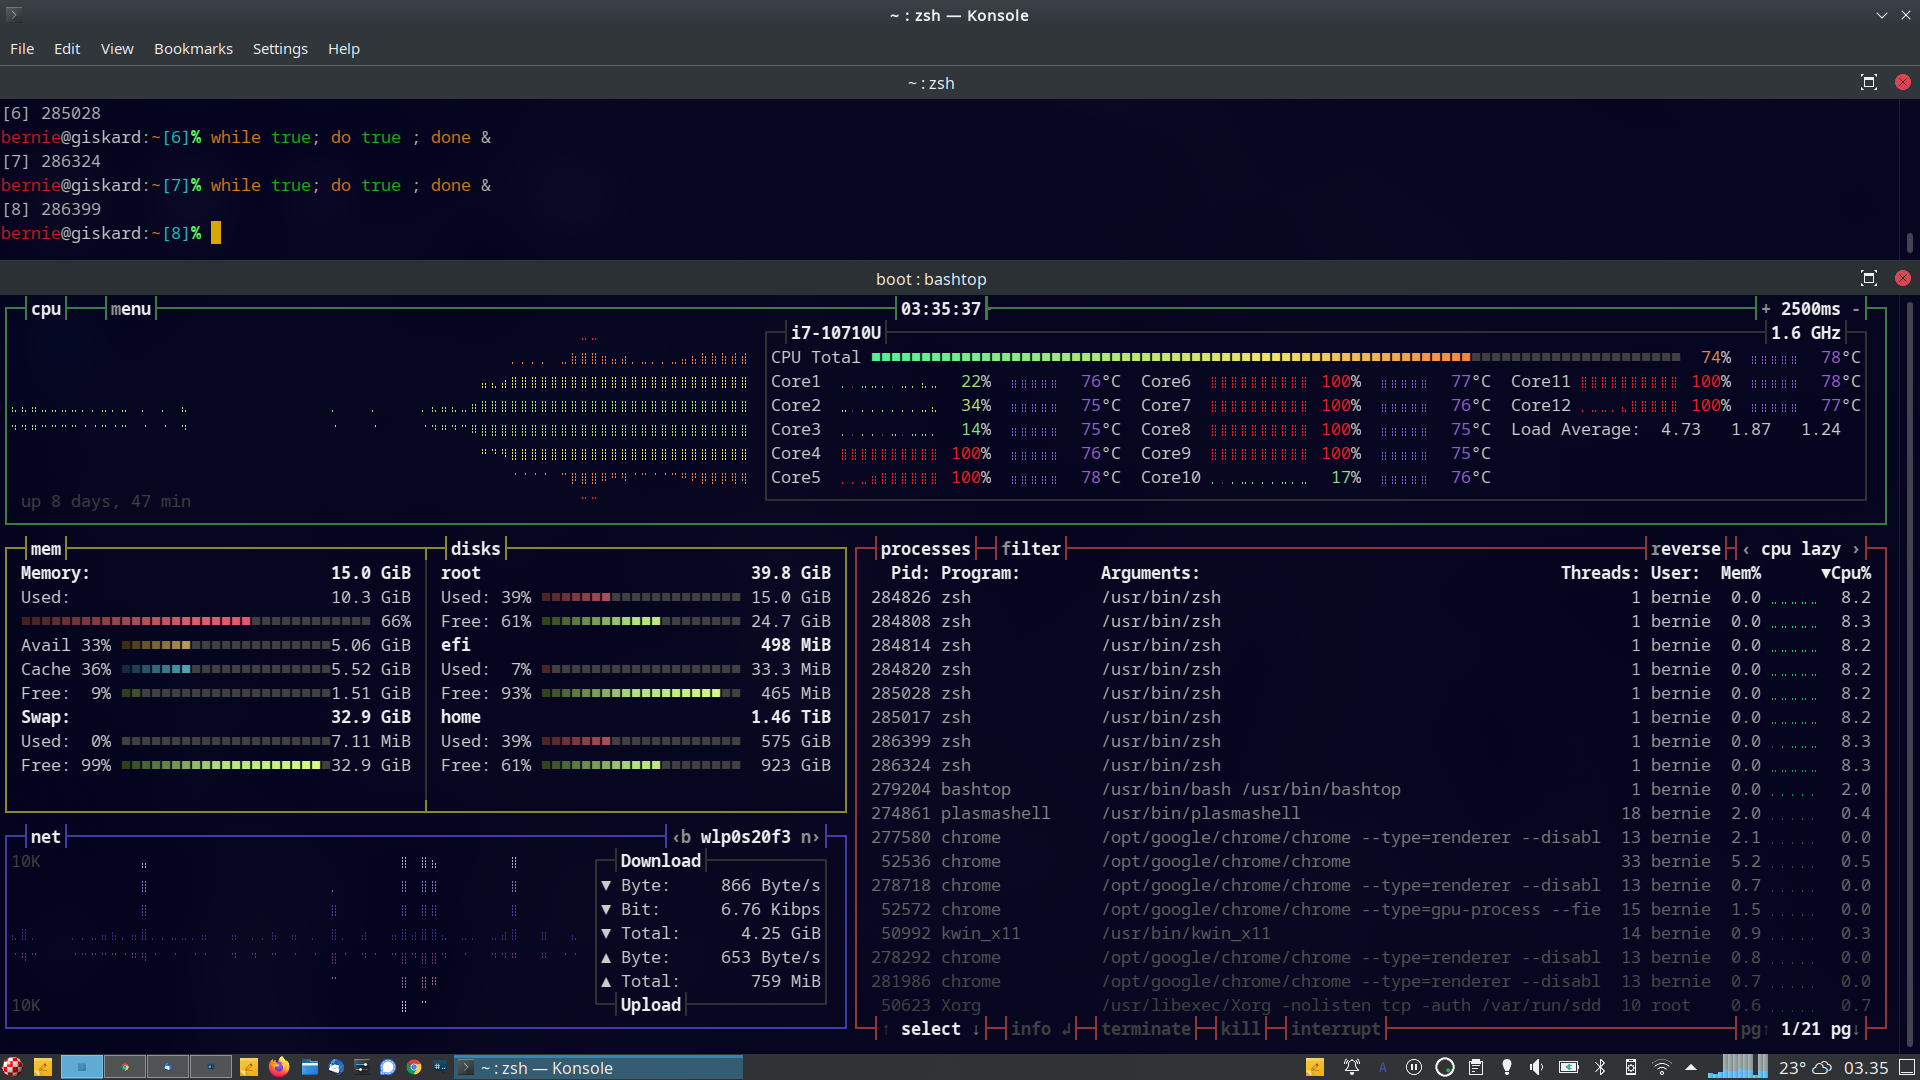1920x1080 pixels.
Task: Launch Google Chrome from the taskbar
Action: 414,1067
